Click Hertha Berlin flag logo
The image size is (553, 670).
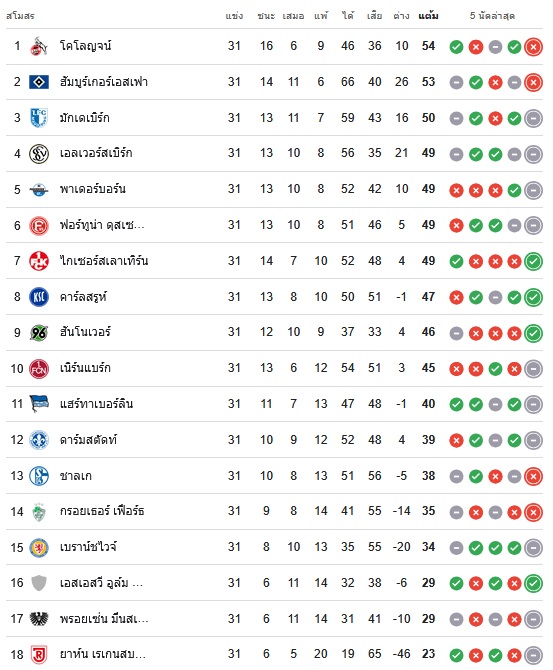[x=38, y=404]
